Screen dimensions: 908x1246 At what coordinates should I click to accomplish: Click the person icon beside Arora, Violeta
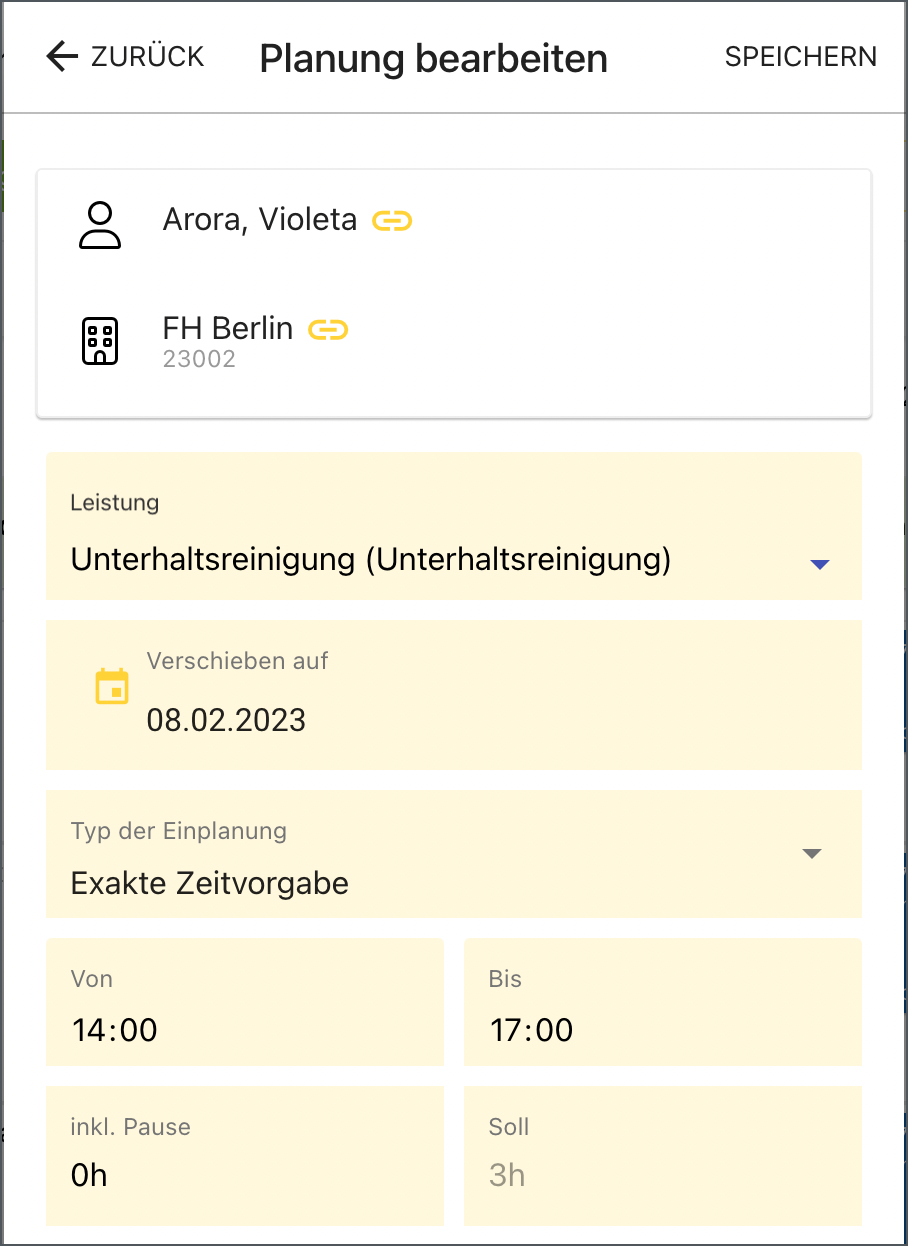coord(100,225)
